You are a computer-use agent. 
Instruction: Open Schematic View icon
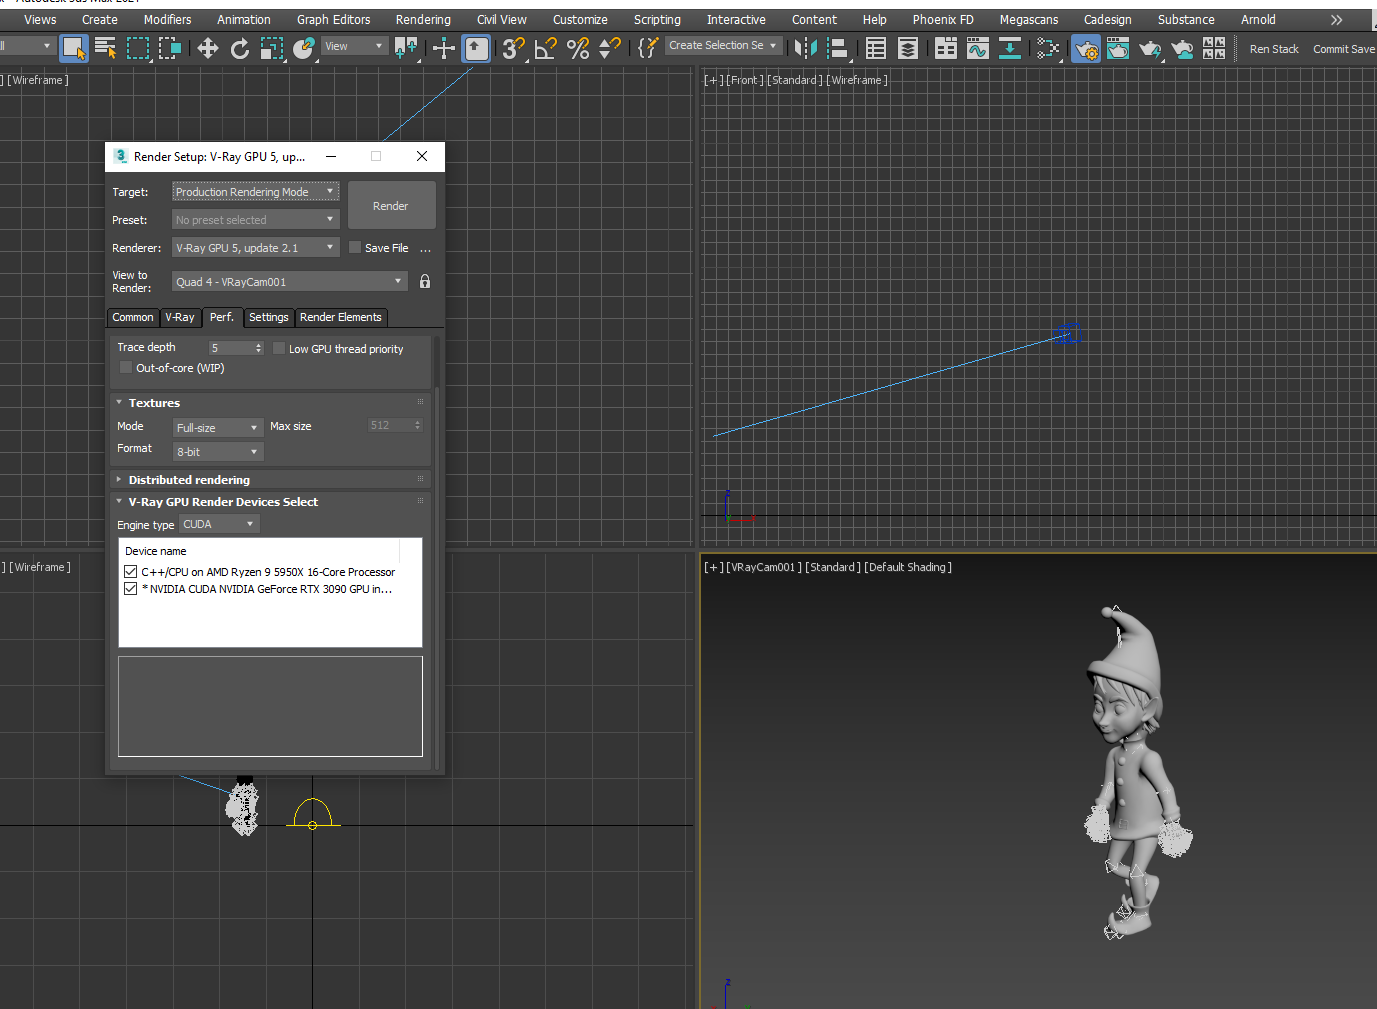(1010, 48)
